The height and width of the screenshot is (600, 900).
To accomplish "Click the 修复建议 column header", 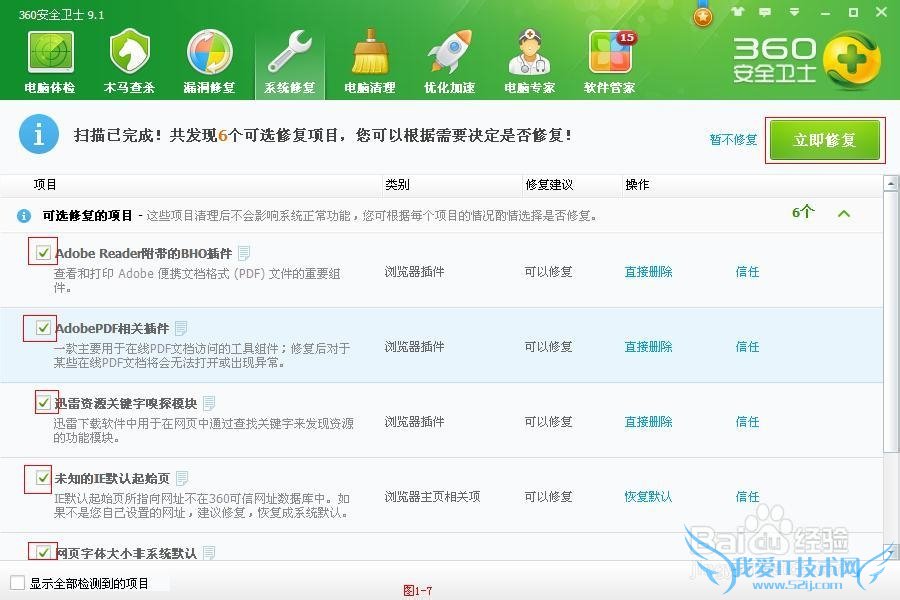I will tap(549, 184).
